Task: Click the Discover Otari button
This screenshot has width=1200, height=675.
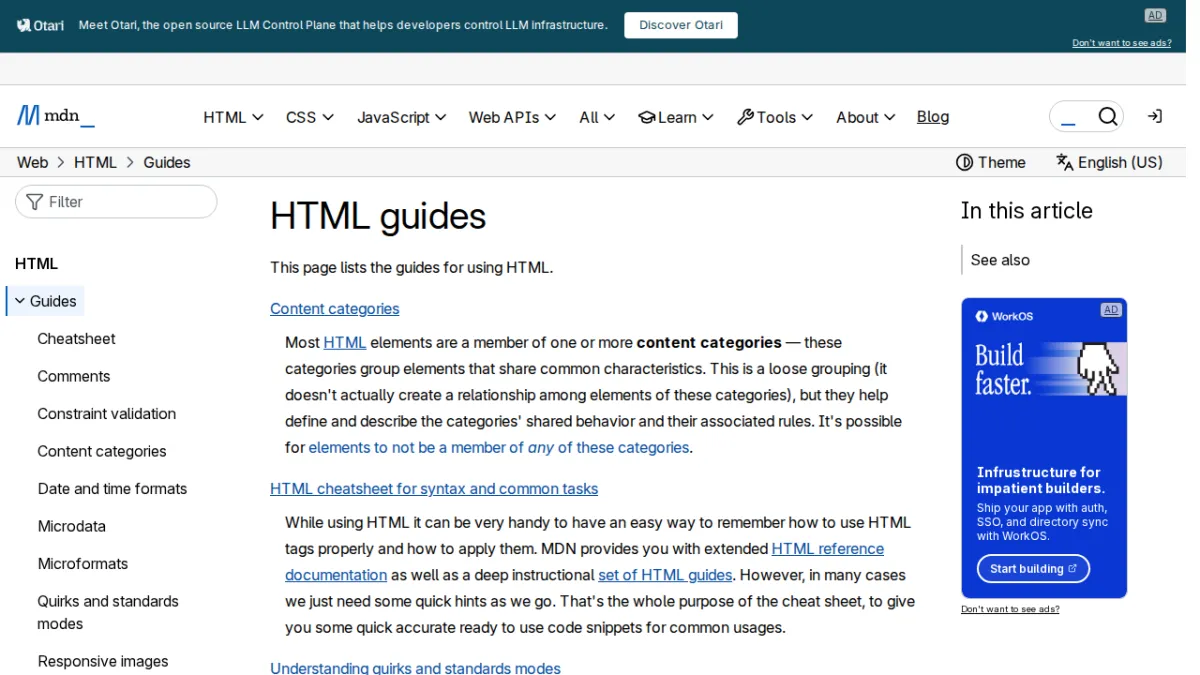Action: click(681, 25)
